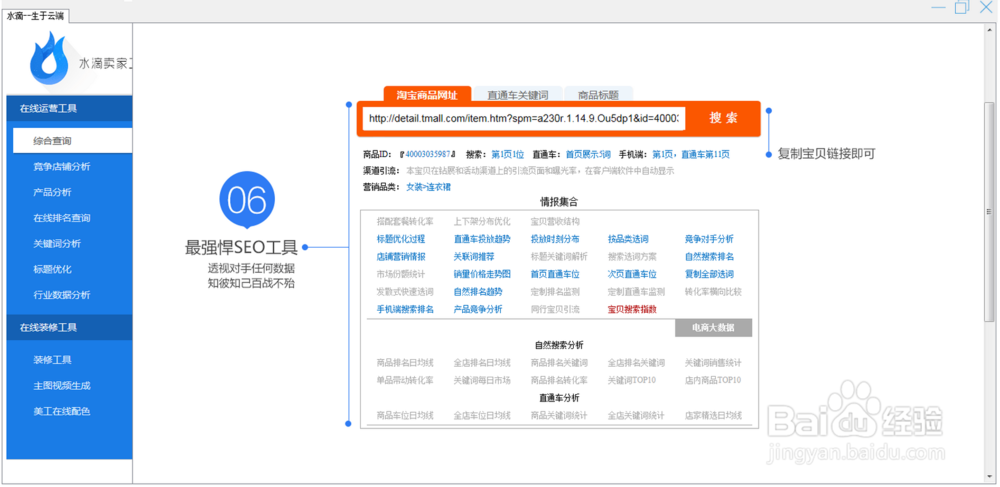Select the 水滴--生于云端 window tab
This screenshot has height=487, width=1000.
[35, 16]
